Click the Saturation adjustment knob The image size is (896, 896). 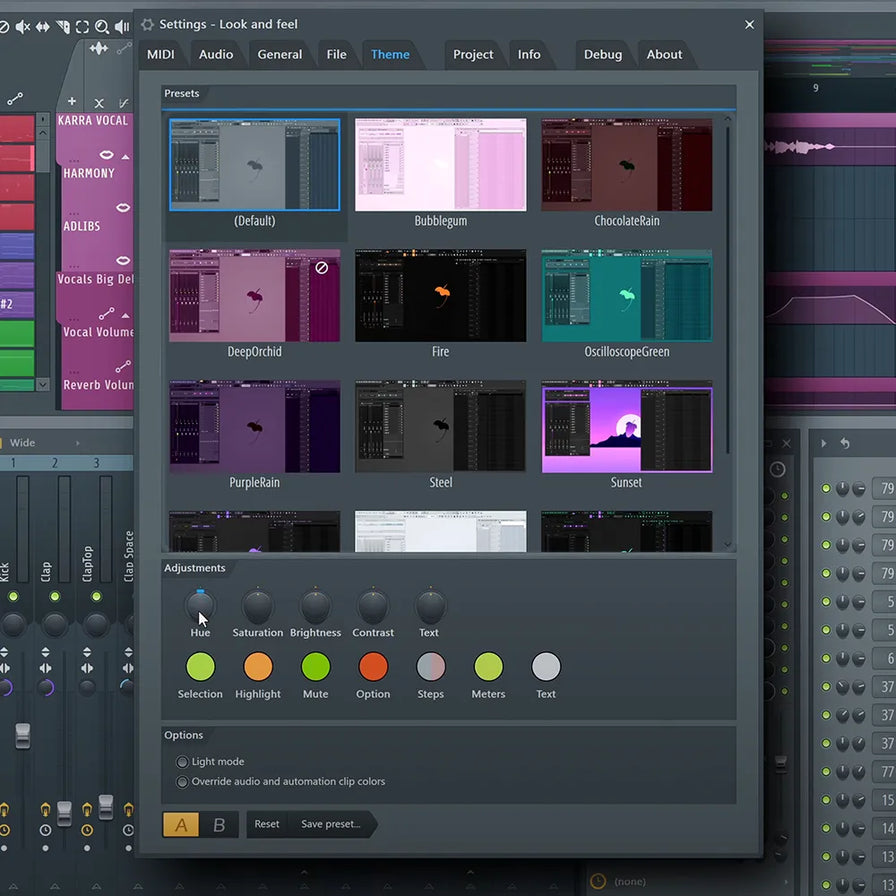258,607
